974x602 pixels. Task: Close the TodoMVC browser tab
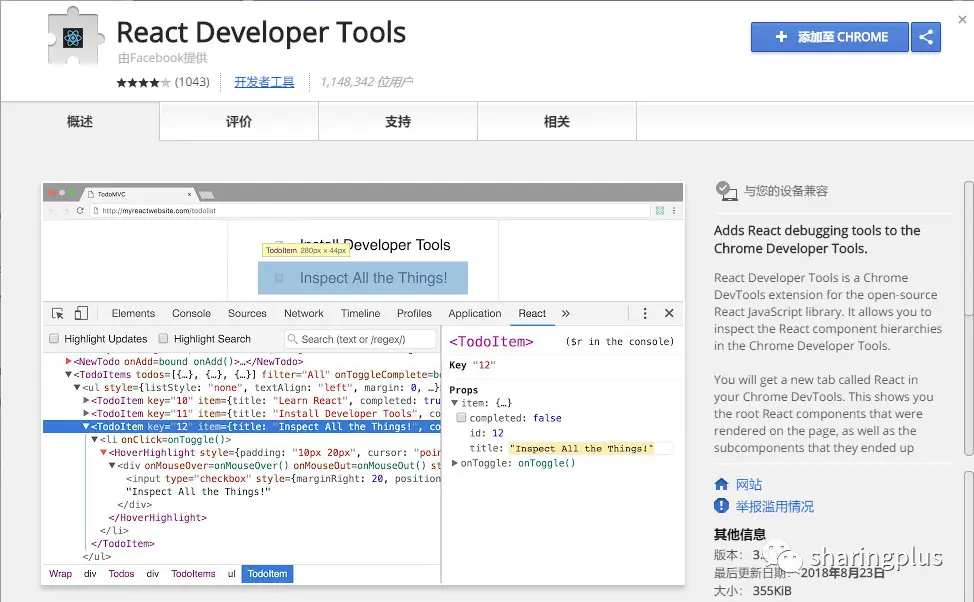[189, 194]
